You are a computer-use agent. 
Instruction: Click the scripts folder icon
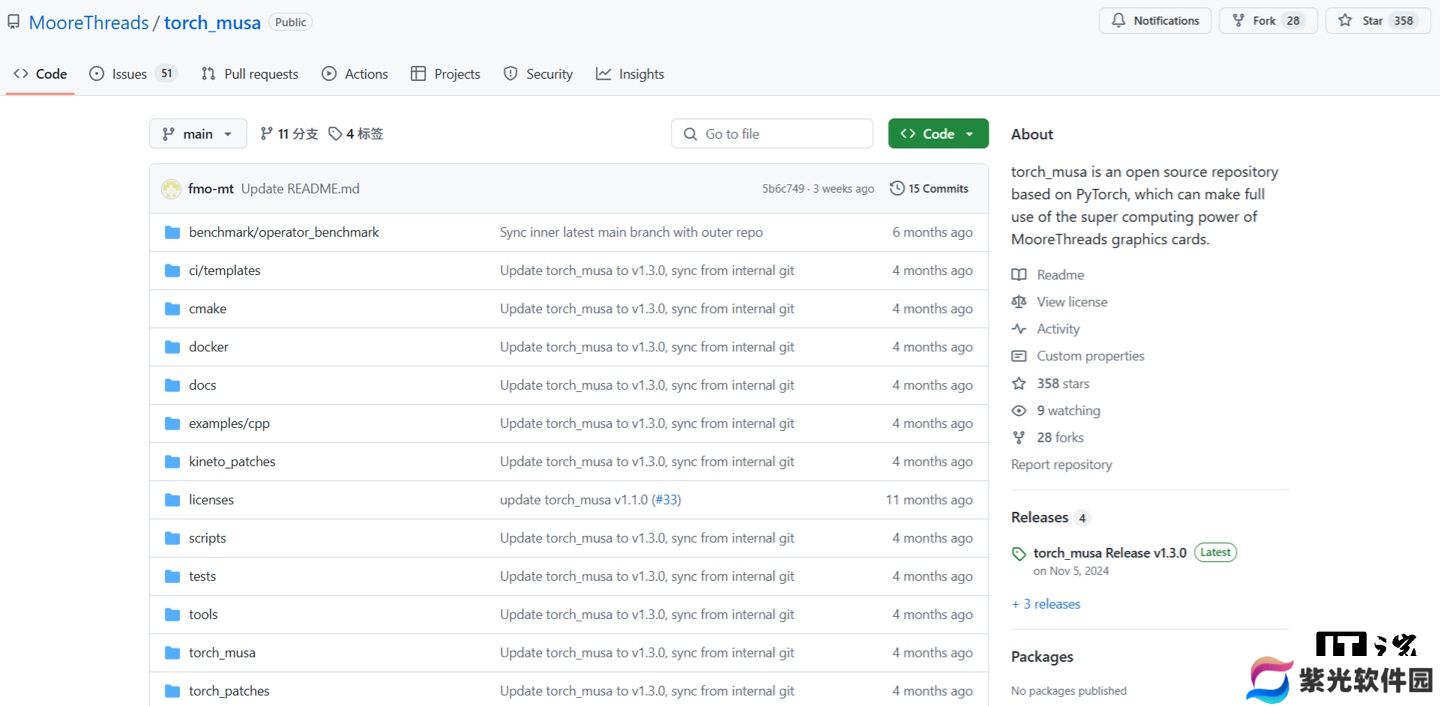(x=172, y=538)
